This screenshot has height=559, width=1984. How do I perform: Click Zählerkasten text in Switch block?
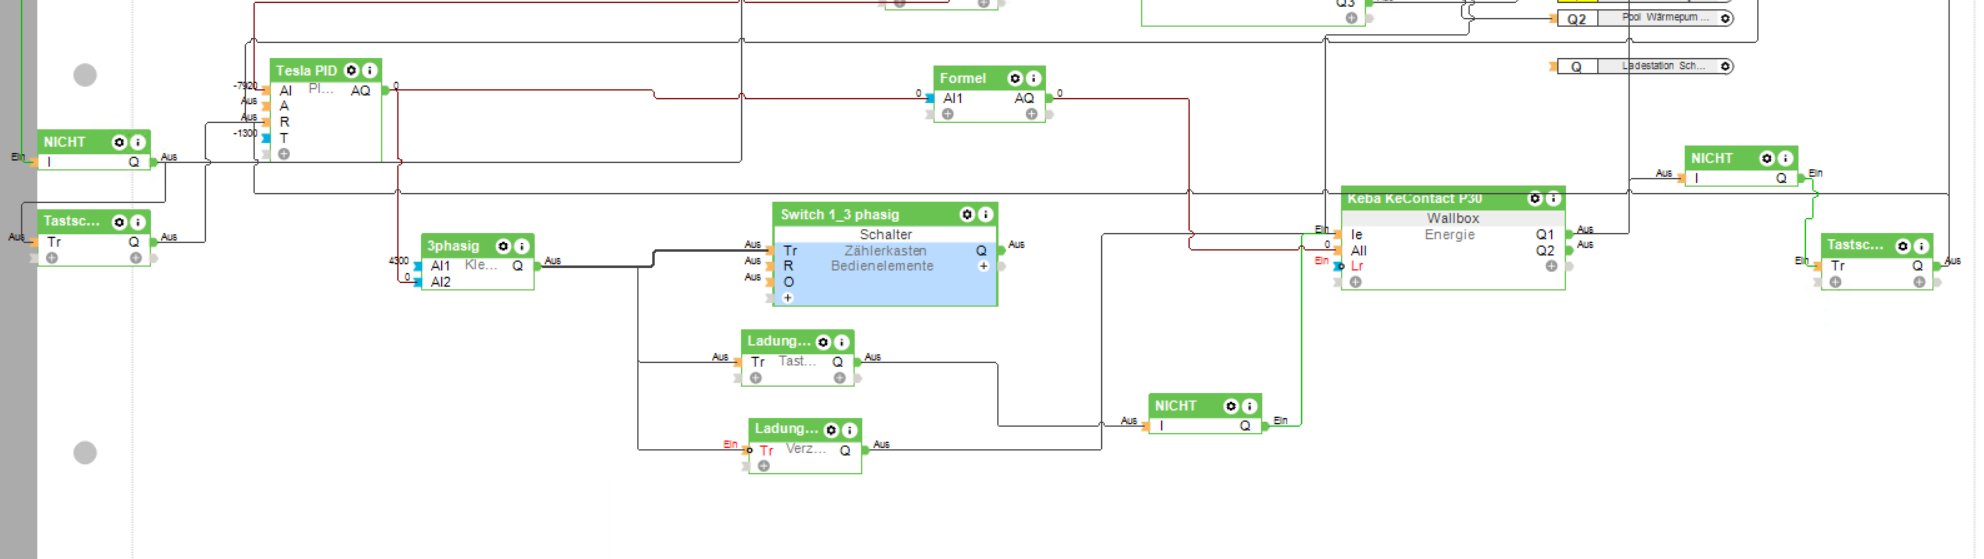click(x=885, y=251)
